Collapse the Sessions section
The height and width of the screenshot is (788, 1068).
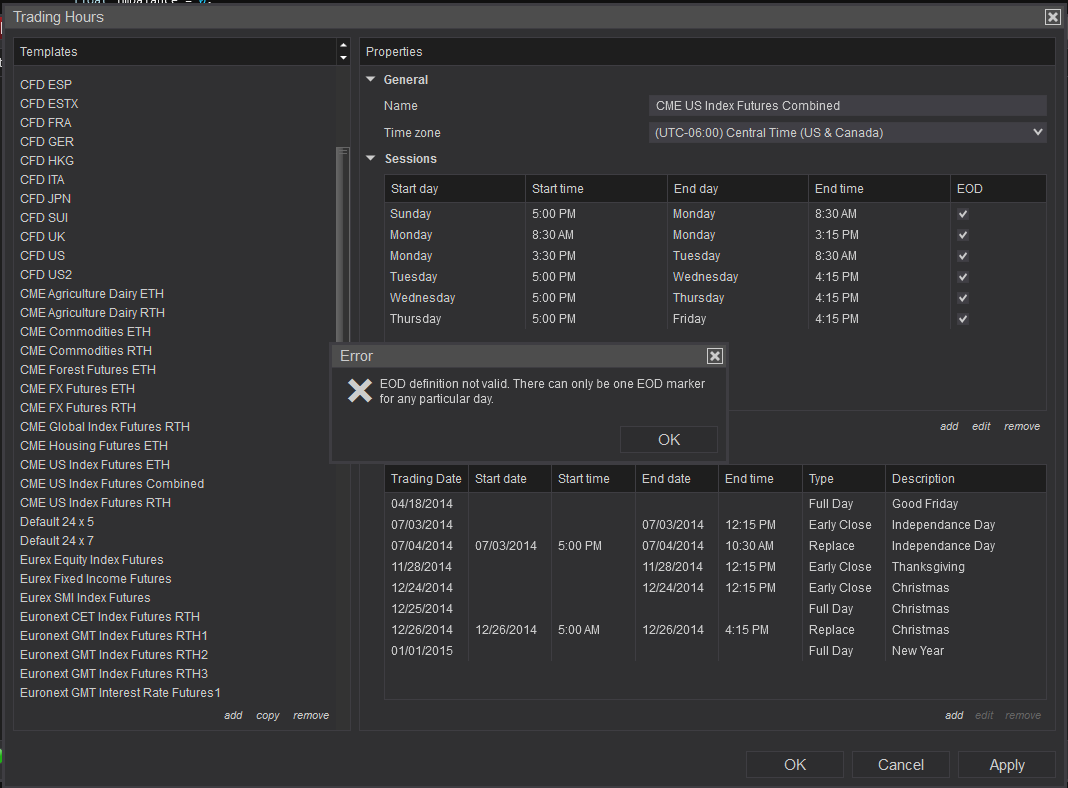pos(371,159)
